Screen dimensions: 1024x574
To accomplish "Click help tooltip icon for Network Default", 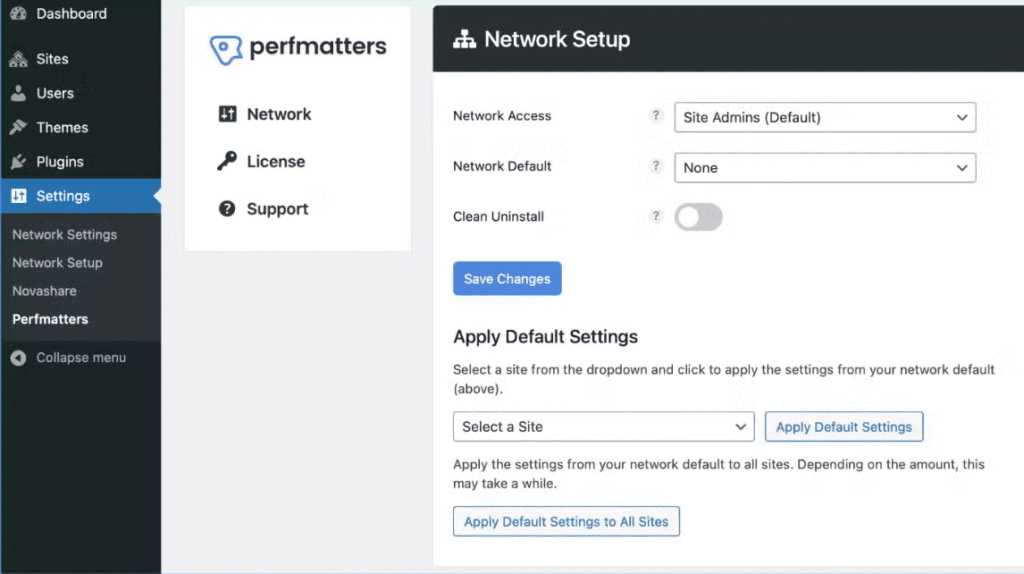I will click(x=656, y=166).
